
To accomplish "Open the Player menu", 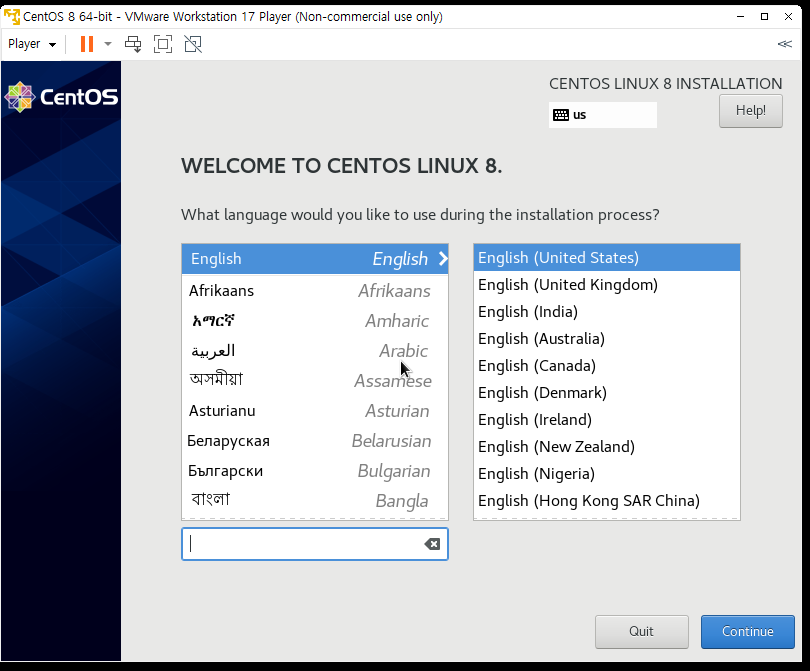I will pyautogui.click(x=32, y=44).
